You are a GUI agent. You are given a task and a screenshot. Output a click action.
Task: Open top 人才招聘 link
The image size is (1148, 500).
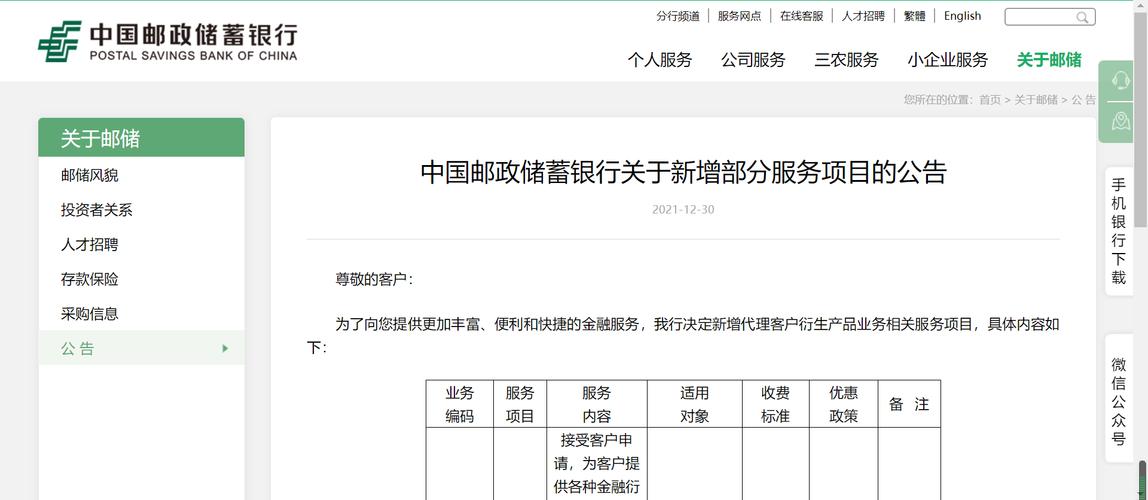863,16
